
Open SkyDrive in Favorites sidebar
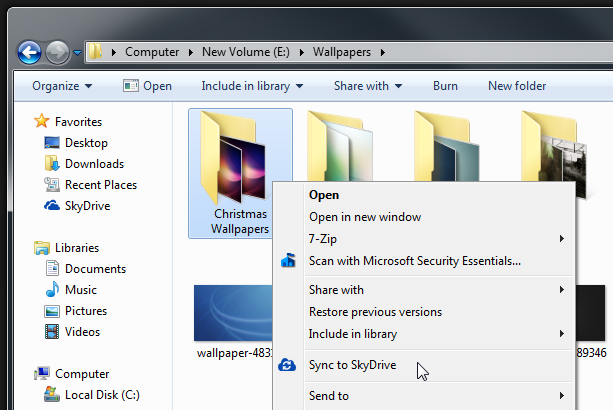click(x=86, y=206)
